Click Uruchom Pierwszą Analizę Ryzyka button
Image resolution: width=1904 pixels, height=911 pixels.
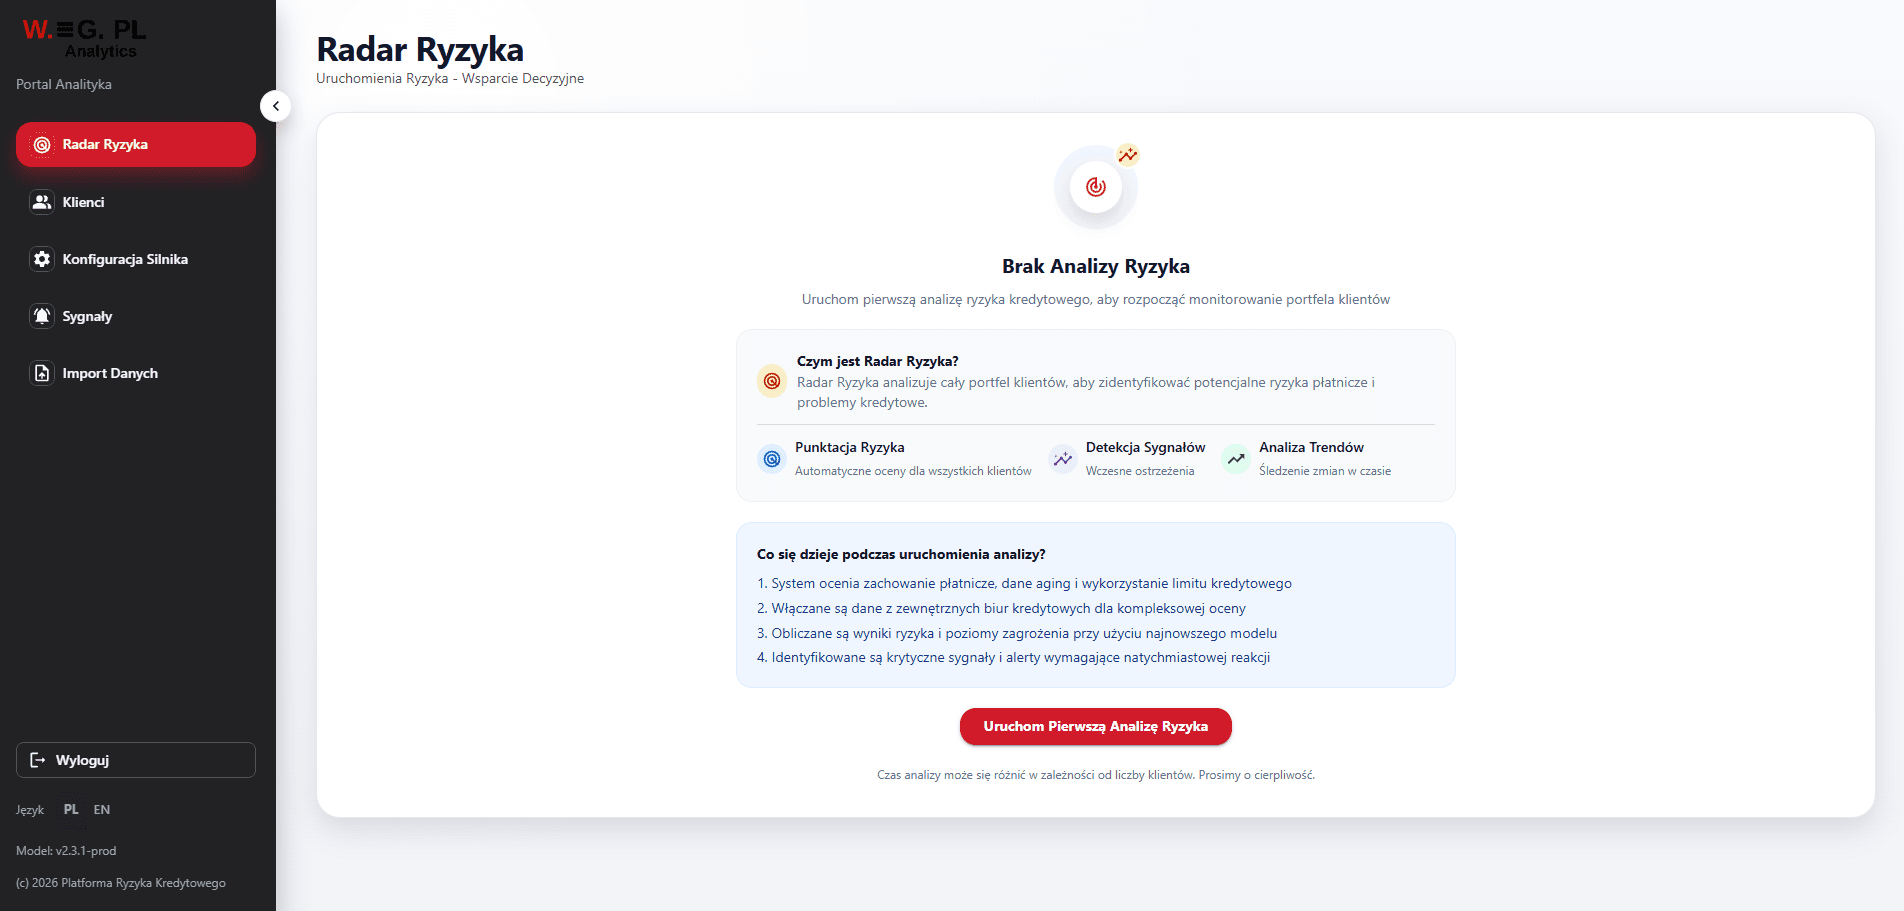[1096, 727]
